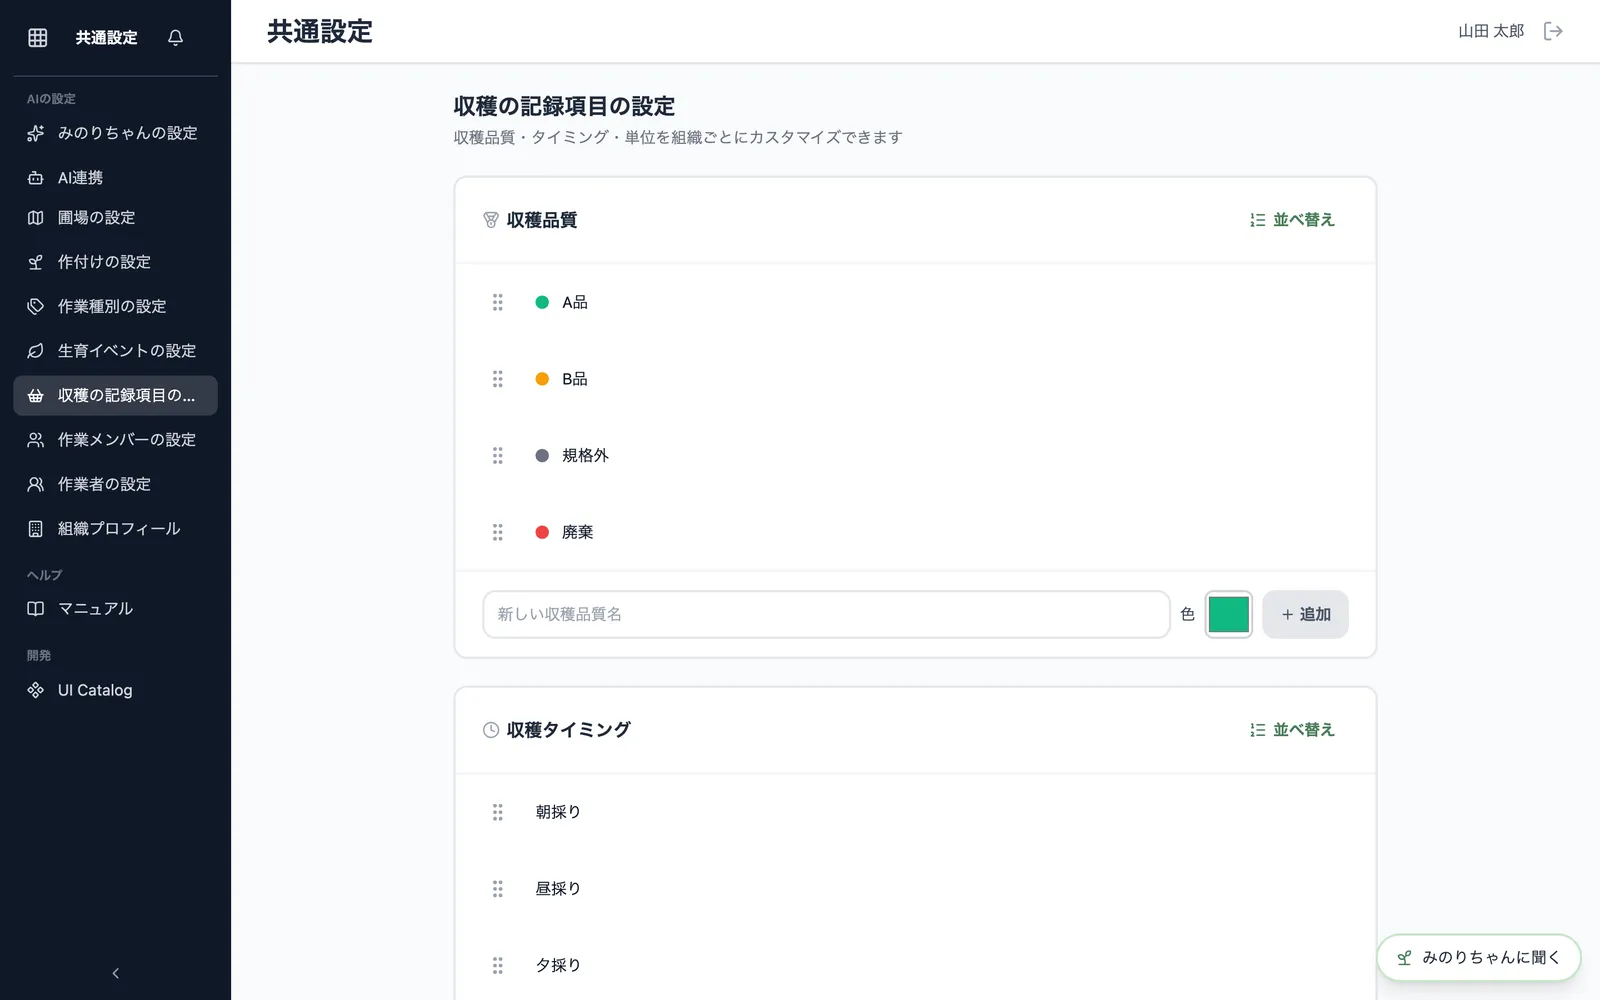Grab the drag handle for B品
The width and height of the screenshot is (1600, 1000).
498,379
